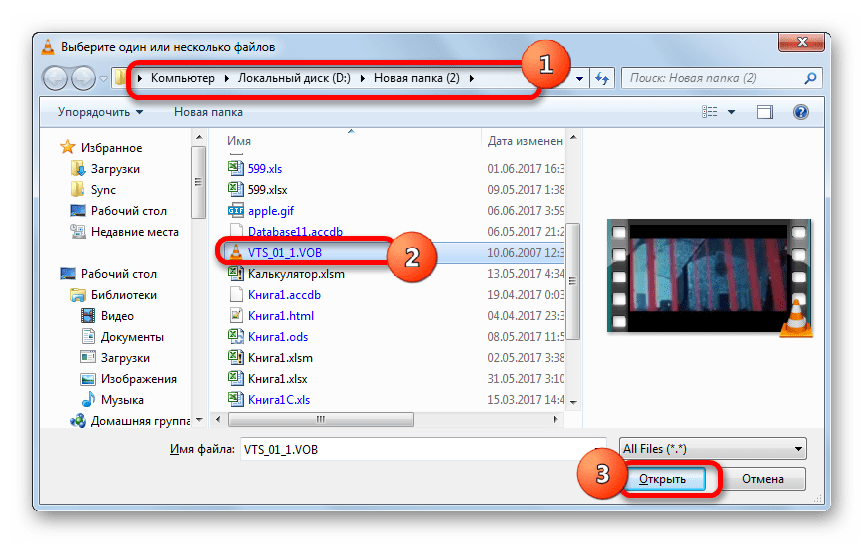
Task: Expand the arrow after Новая папка (2)
Action: (472, 78)
